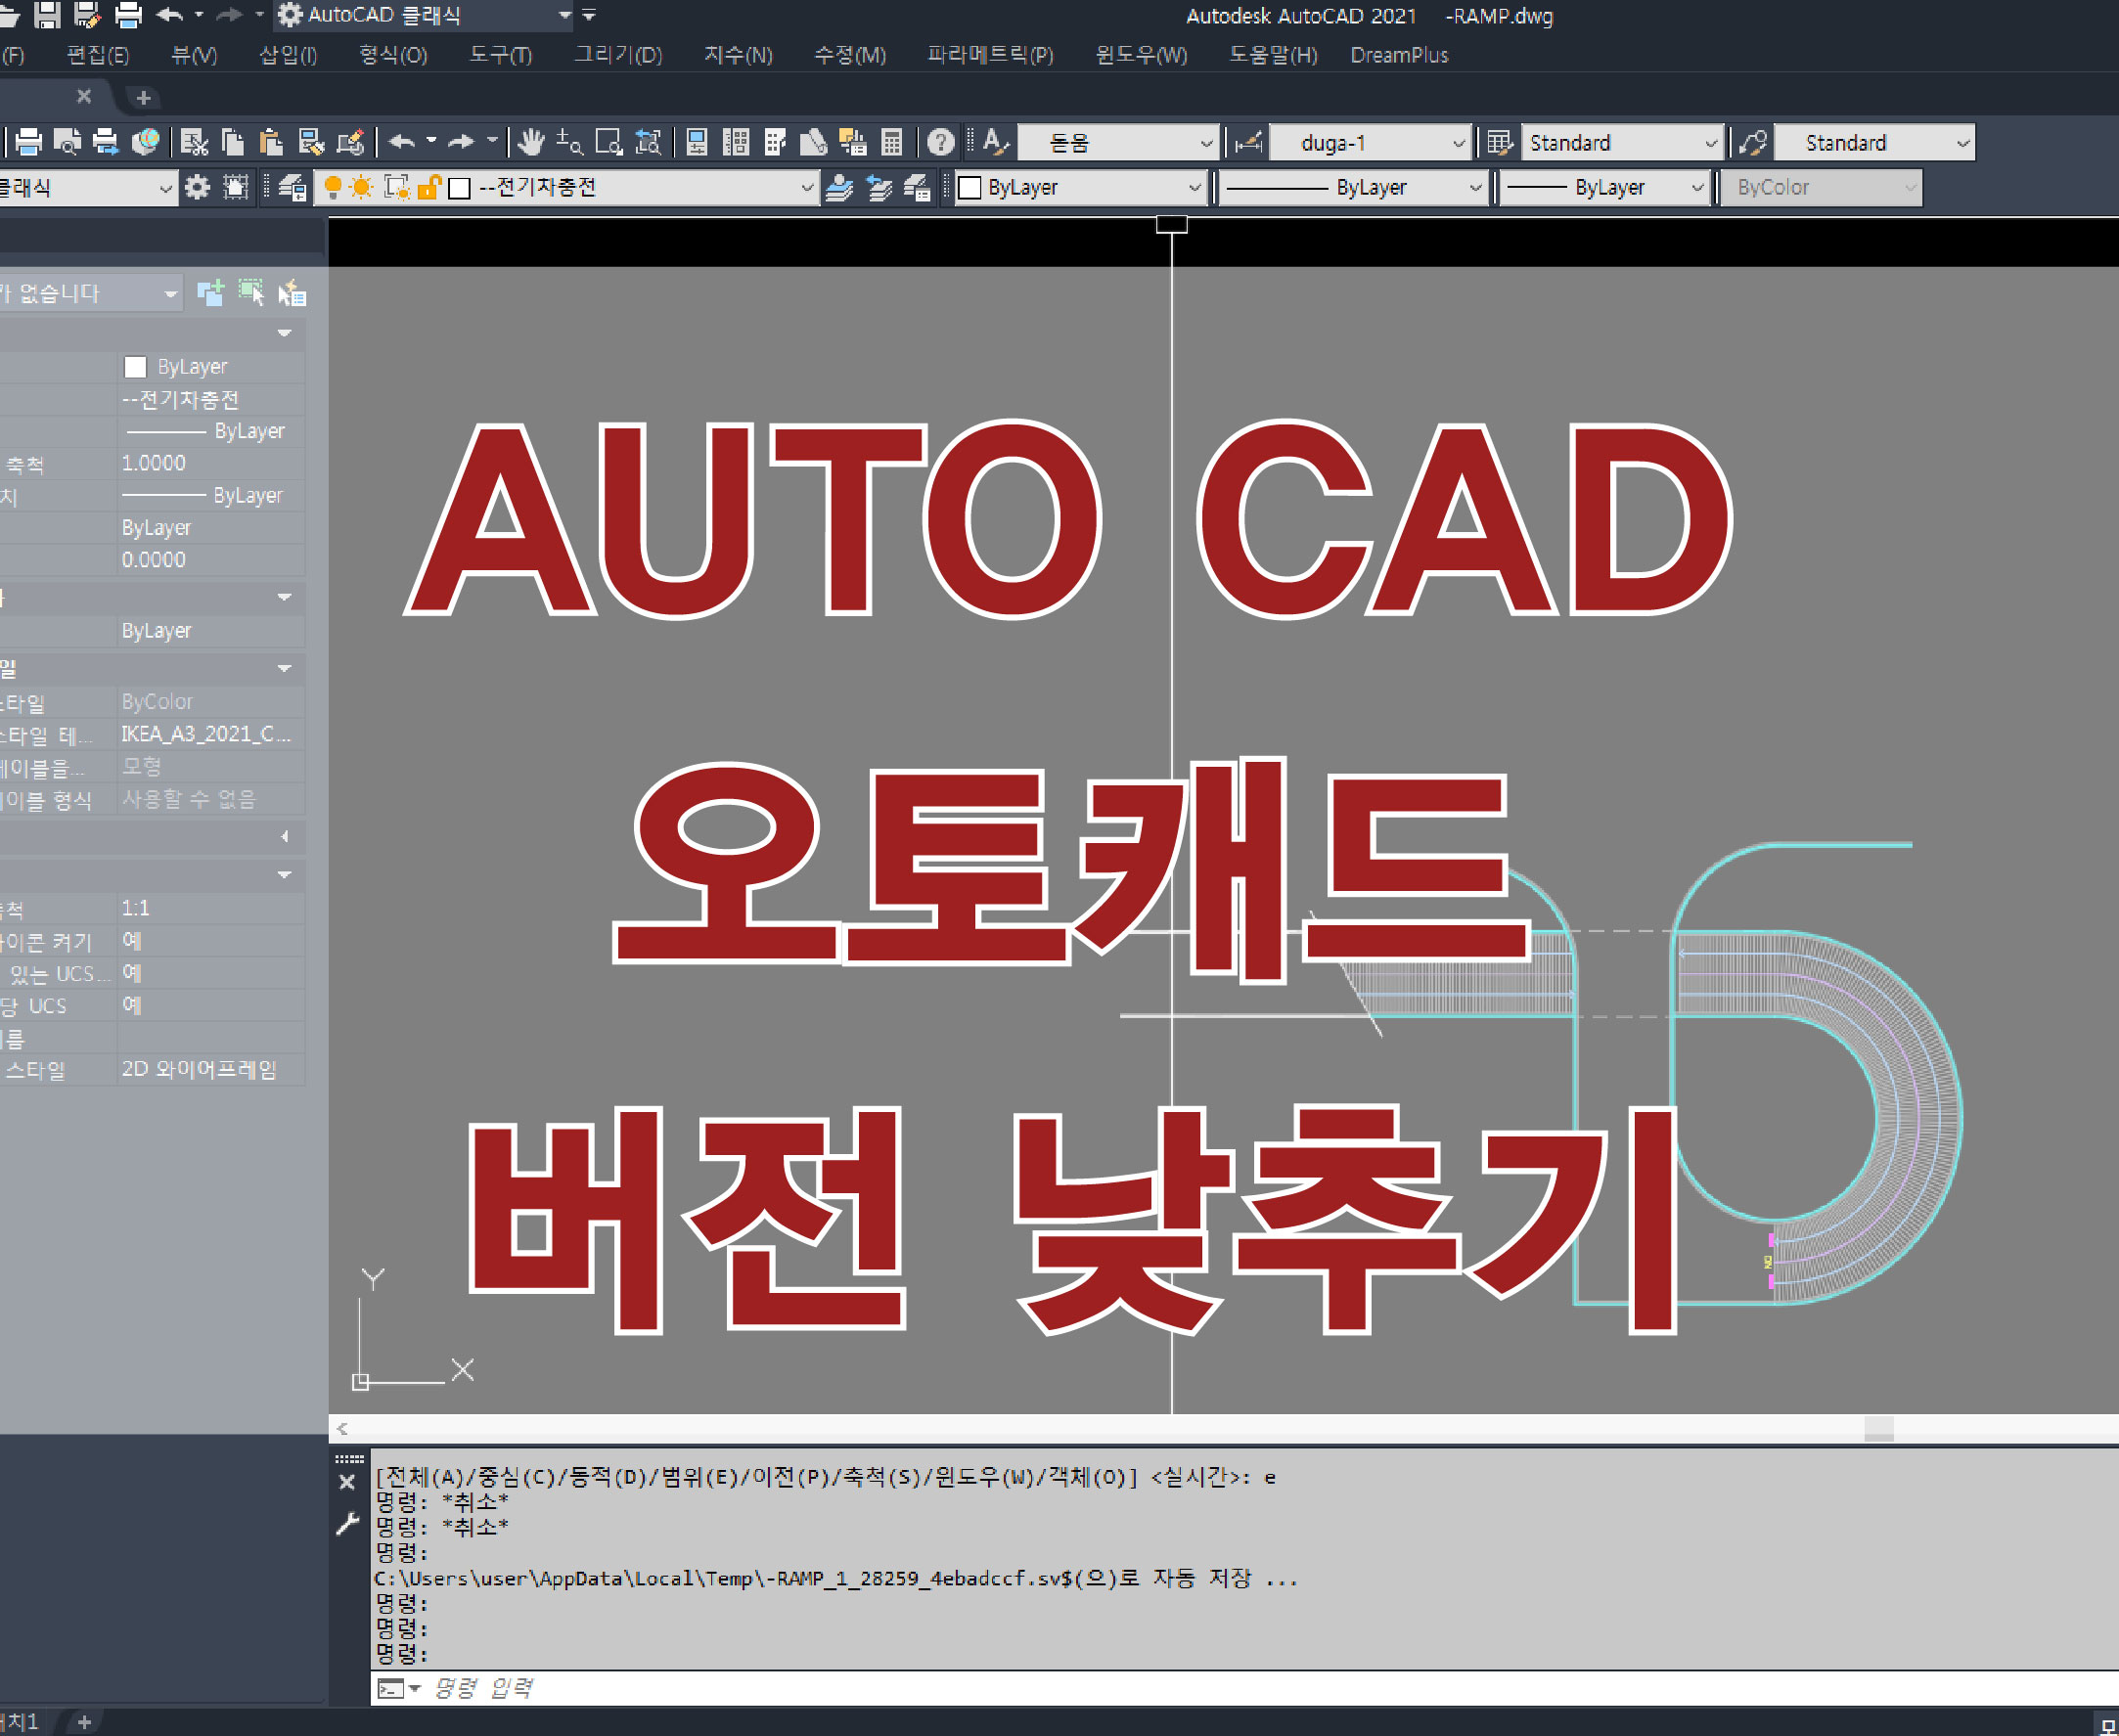Open the ByLayer linetype control dropdown
2119x1736 pixels.
(1352, 187)
